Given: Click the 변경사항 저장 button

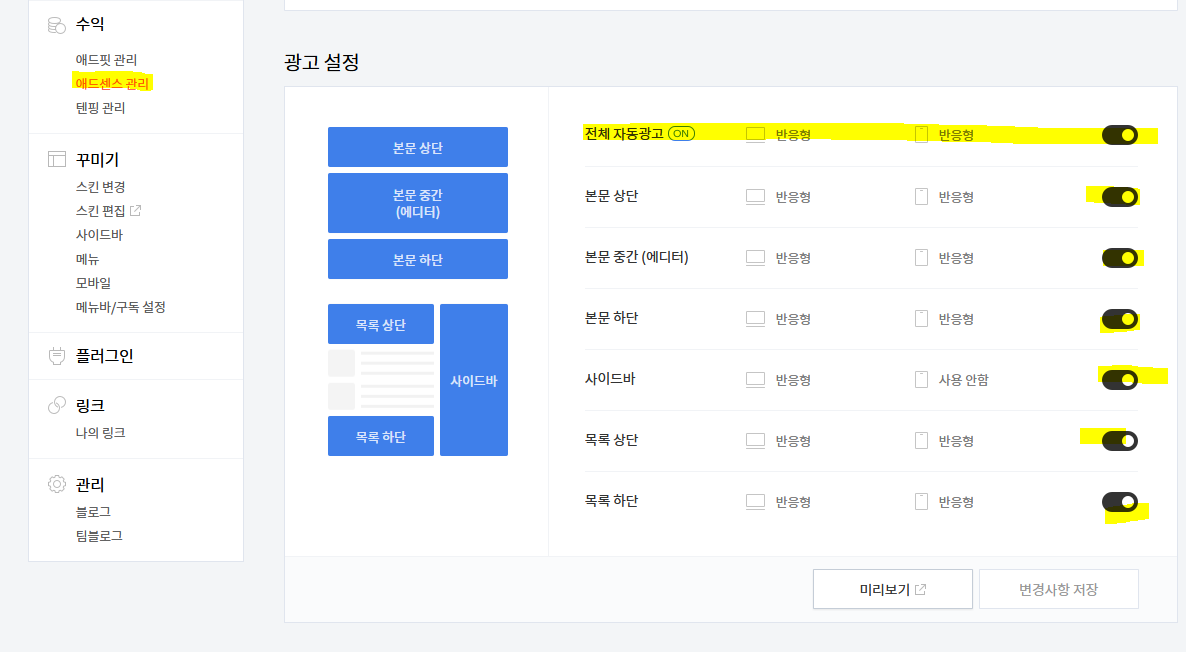Looking at the screenshot, I should [x=1058, y=589].
